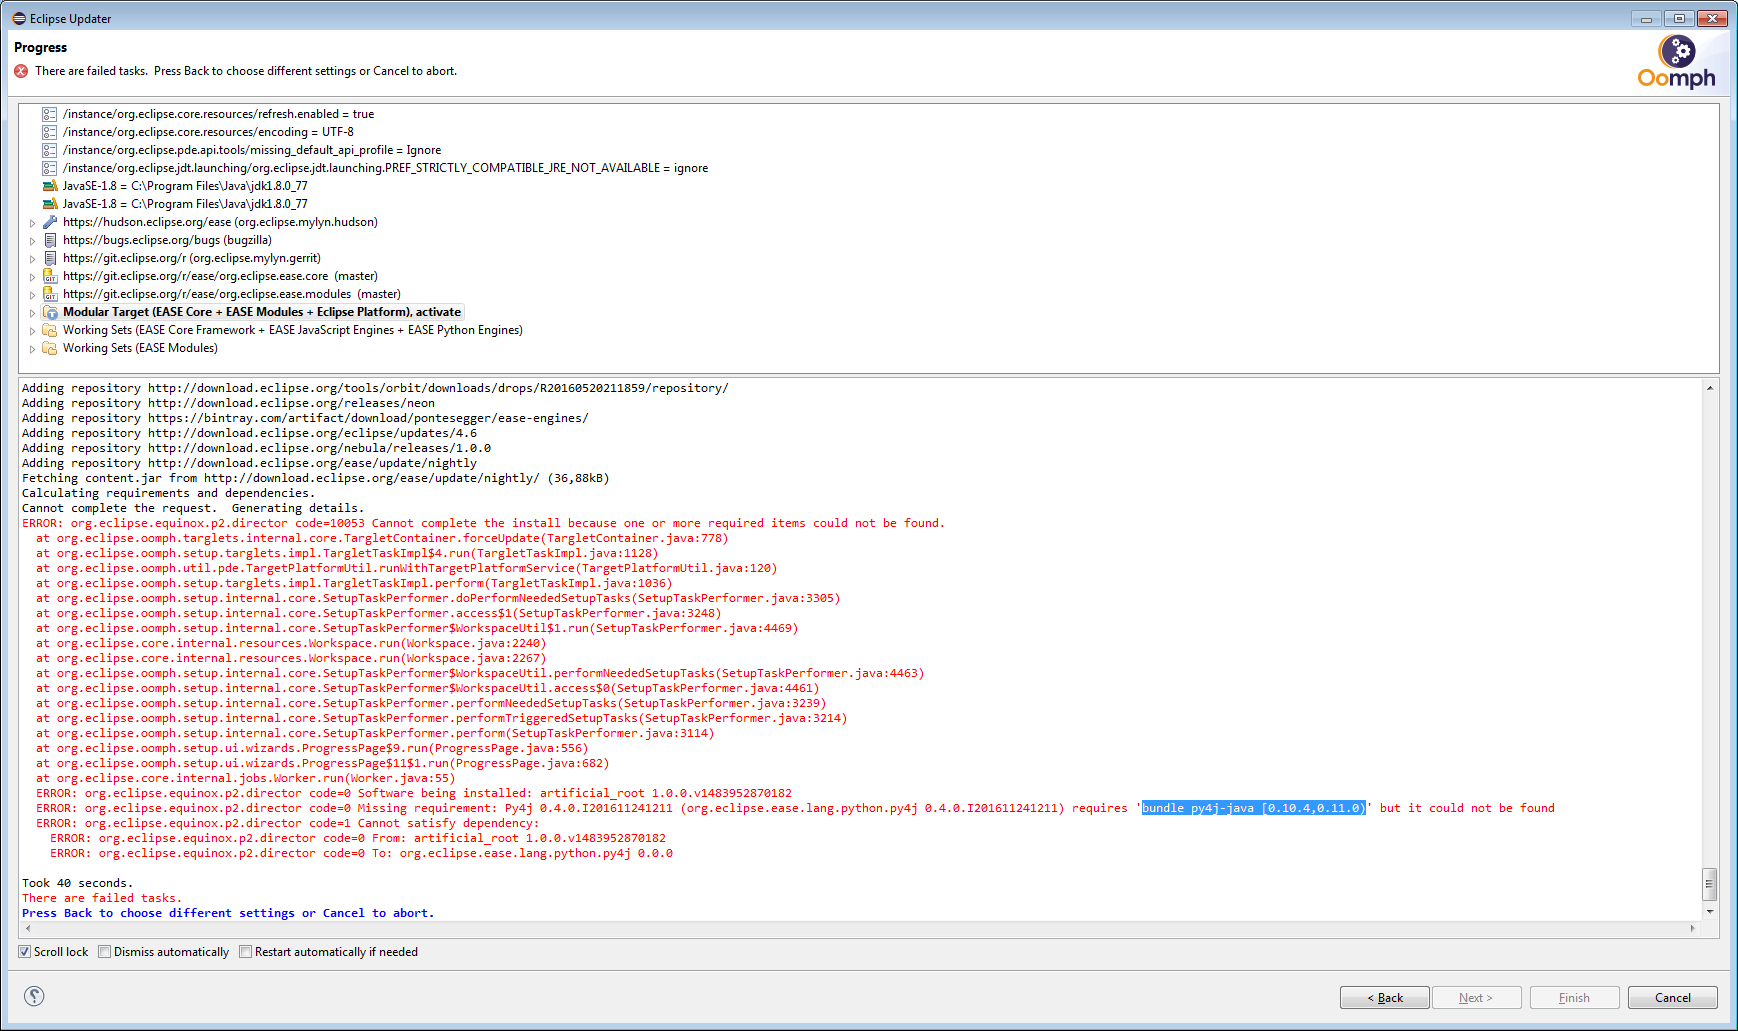Expand Working Sets (EASE Core Framework) node
The height and width of the screenshot is (1031, 1738).
[32, 331]
